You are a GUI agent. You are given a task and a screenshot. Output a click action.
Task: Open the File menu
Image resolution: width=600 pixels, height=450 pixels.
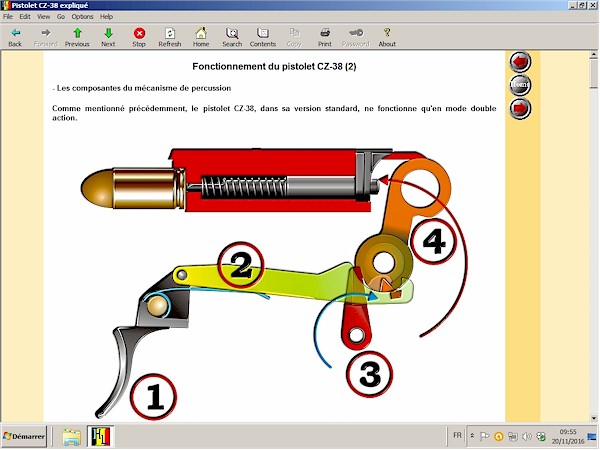(x=8, y=16)
